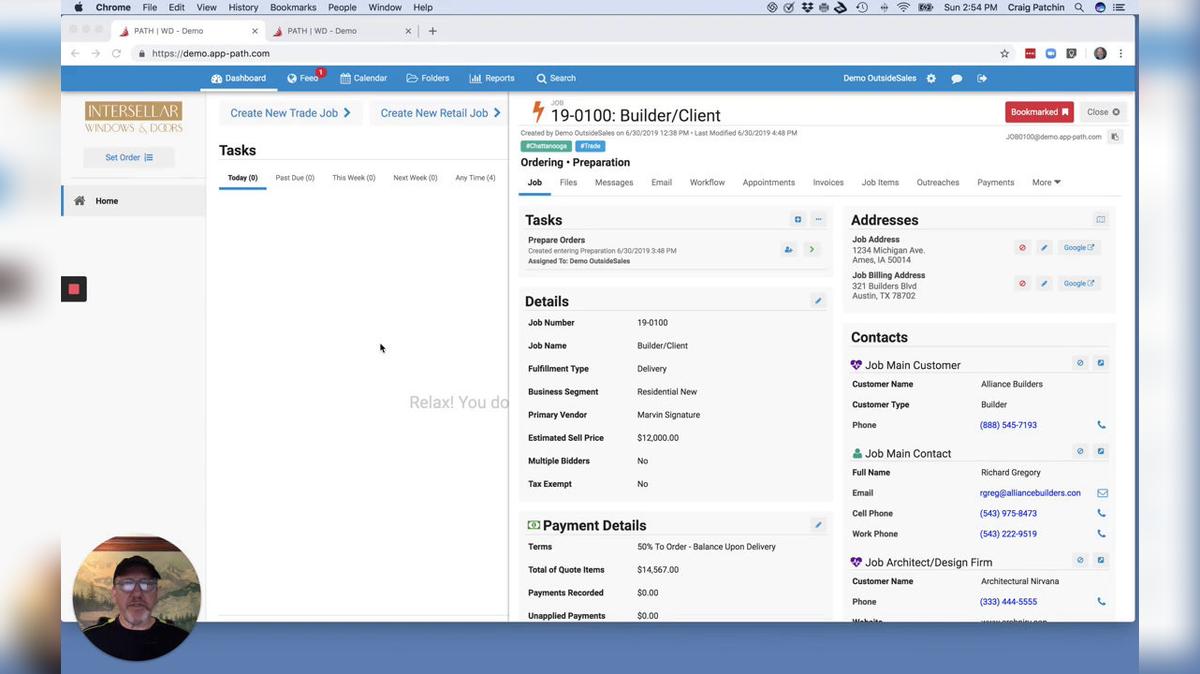Click phone icon beside (888) 545-7193

[x=1102, y=425]
